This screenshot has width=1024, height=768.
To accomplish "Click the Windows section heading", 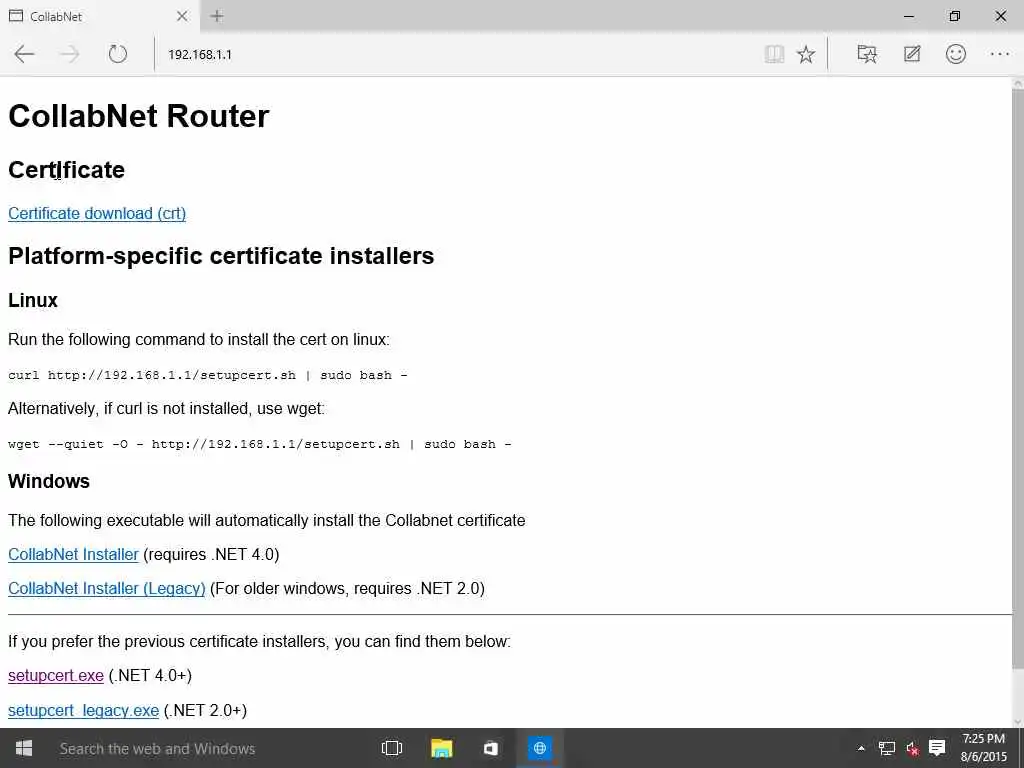I will click(49, 481).
